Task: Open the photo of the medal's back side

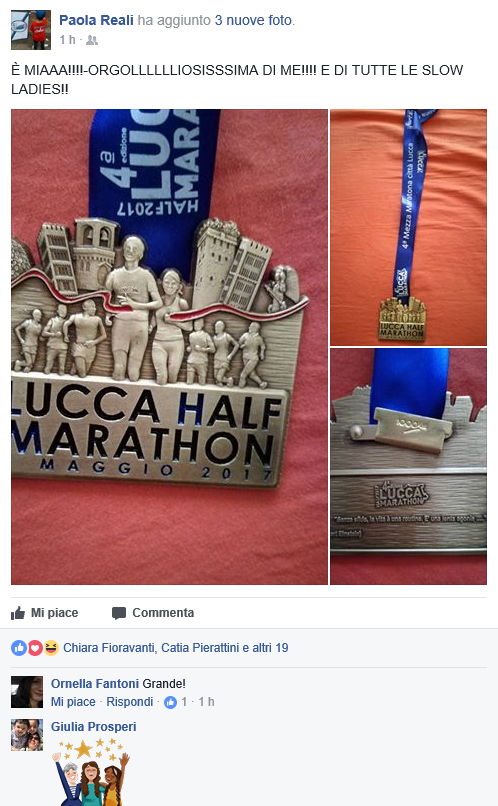Action: coord(408,467)
